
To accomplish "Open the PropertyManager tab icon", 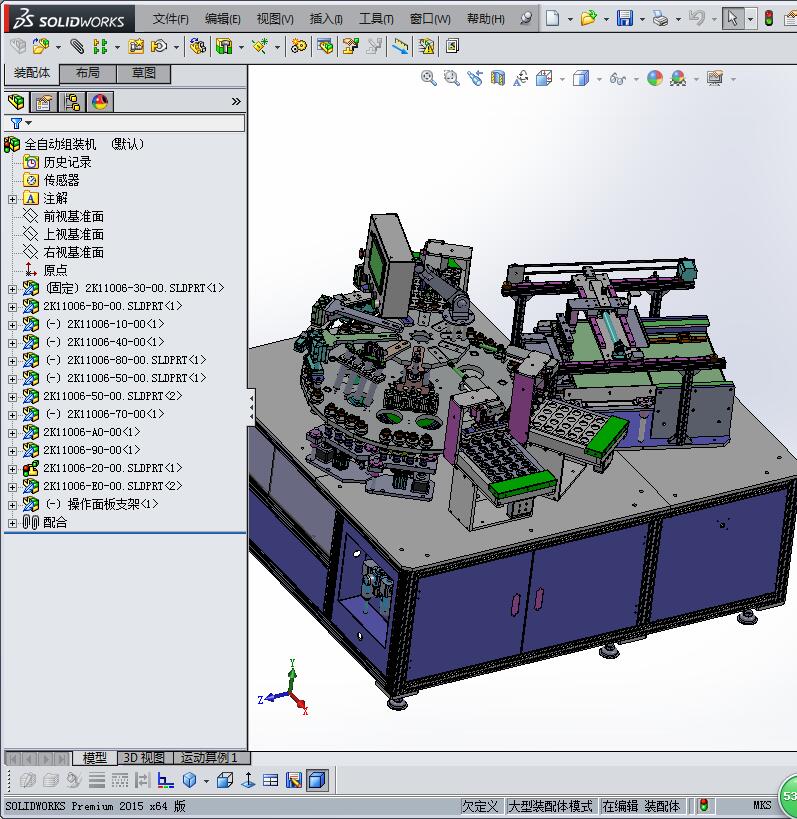I will tap(44, 101).
